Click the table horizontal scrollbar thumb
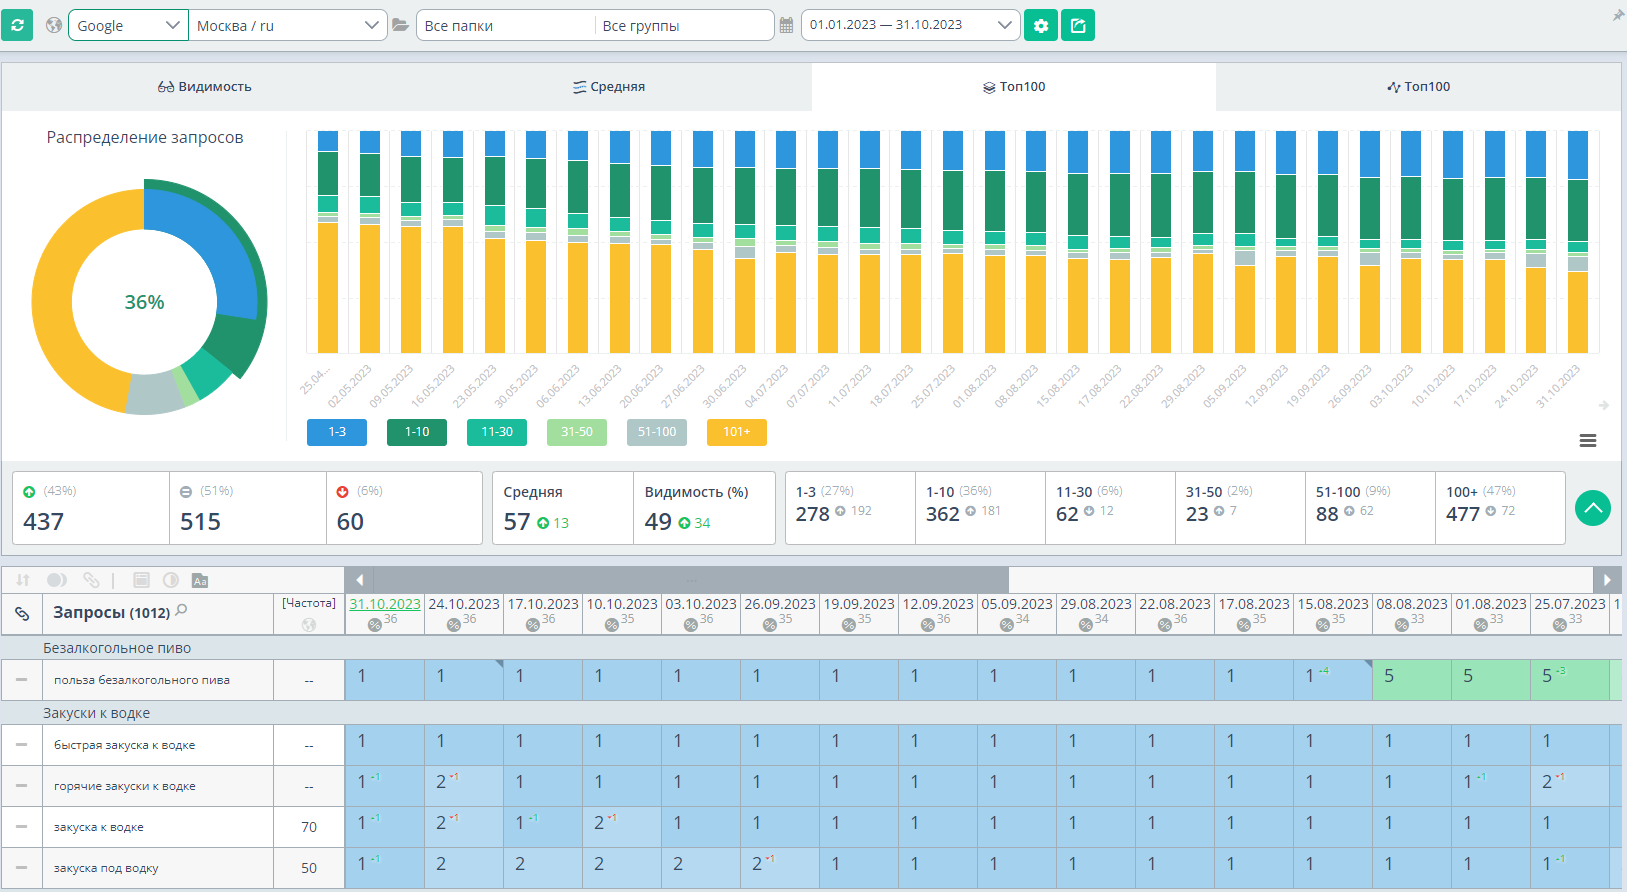The width and height of the screenshot is (1627, 892). 691,580
